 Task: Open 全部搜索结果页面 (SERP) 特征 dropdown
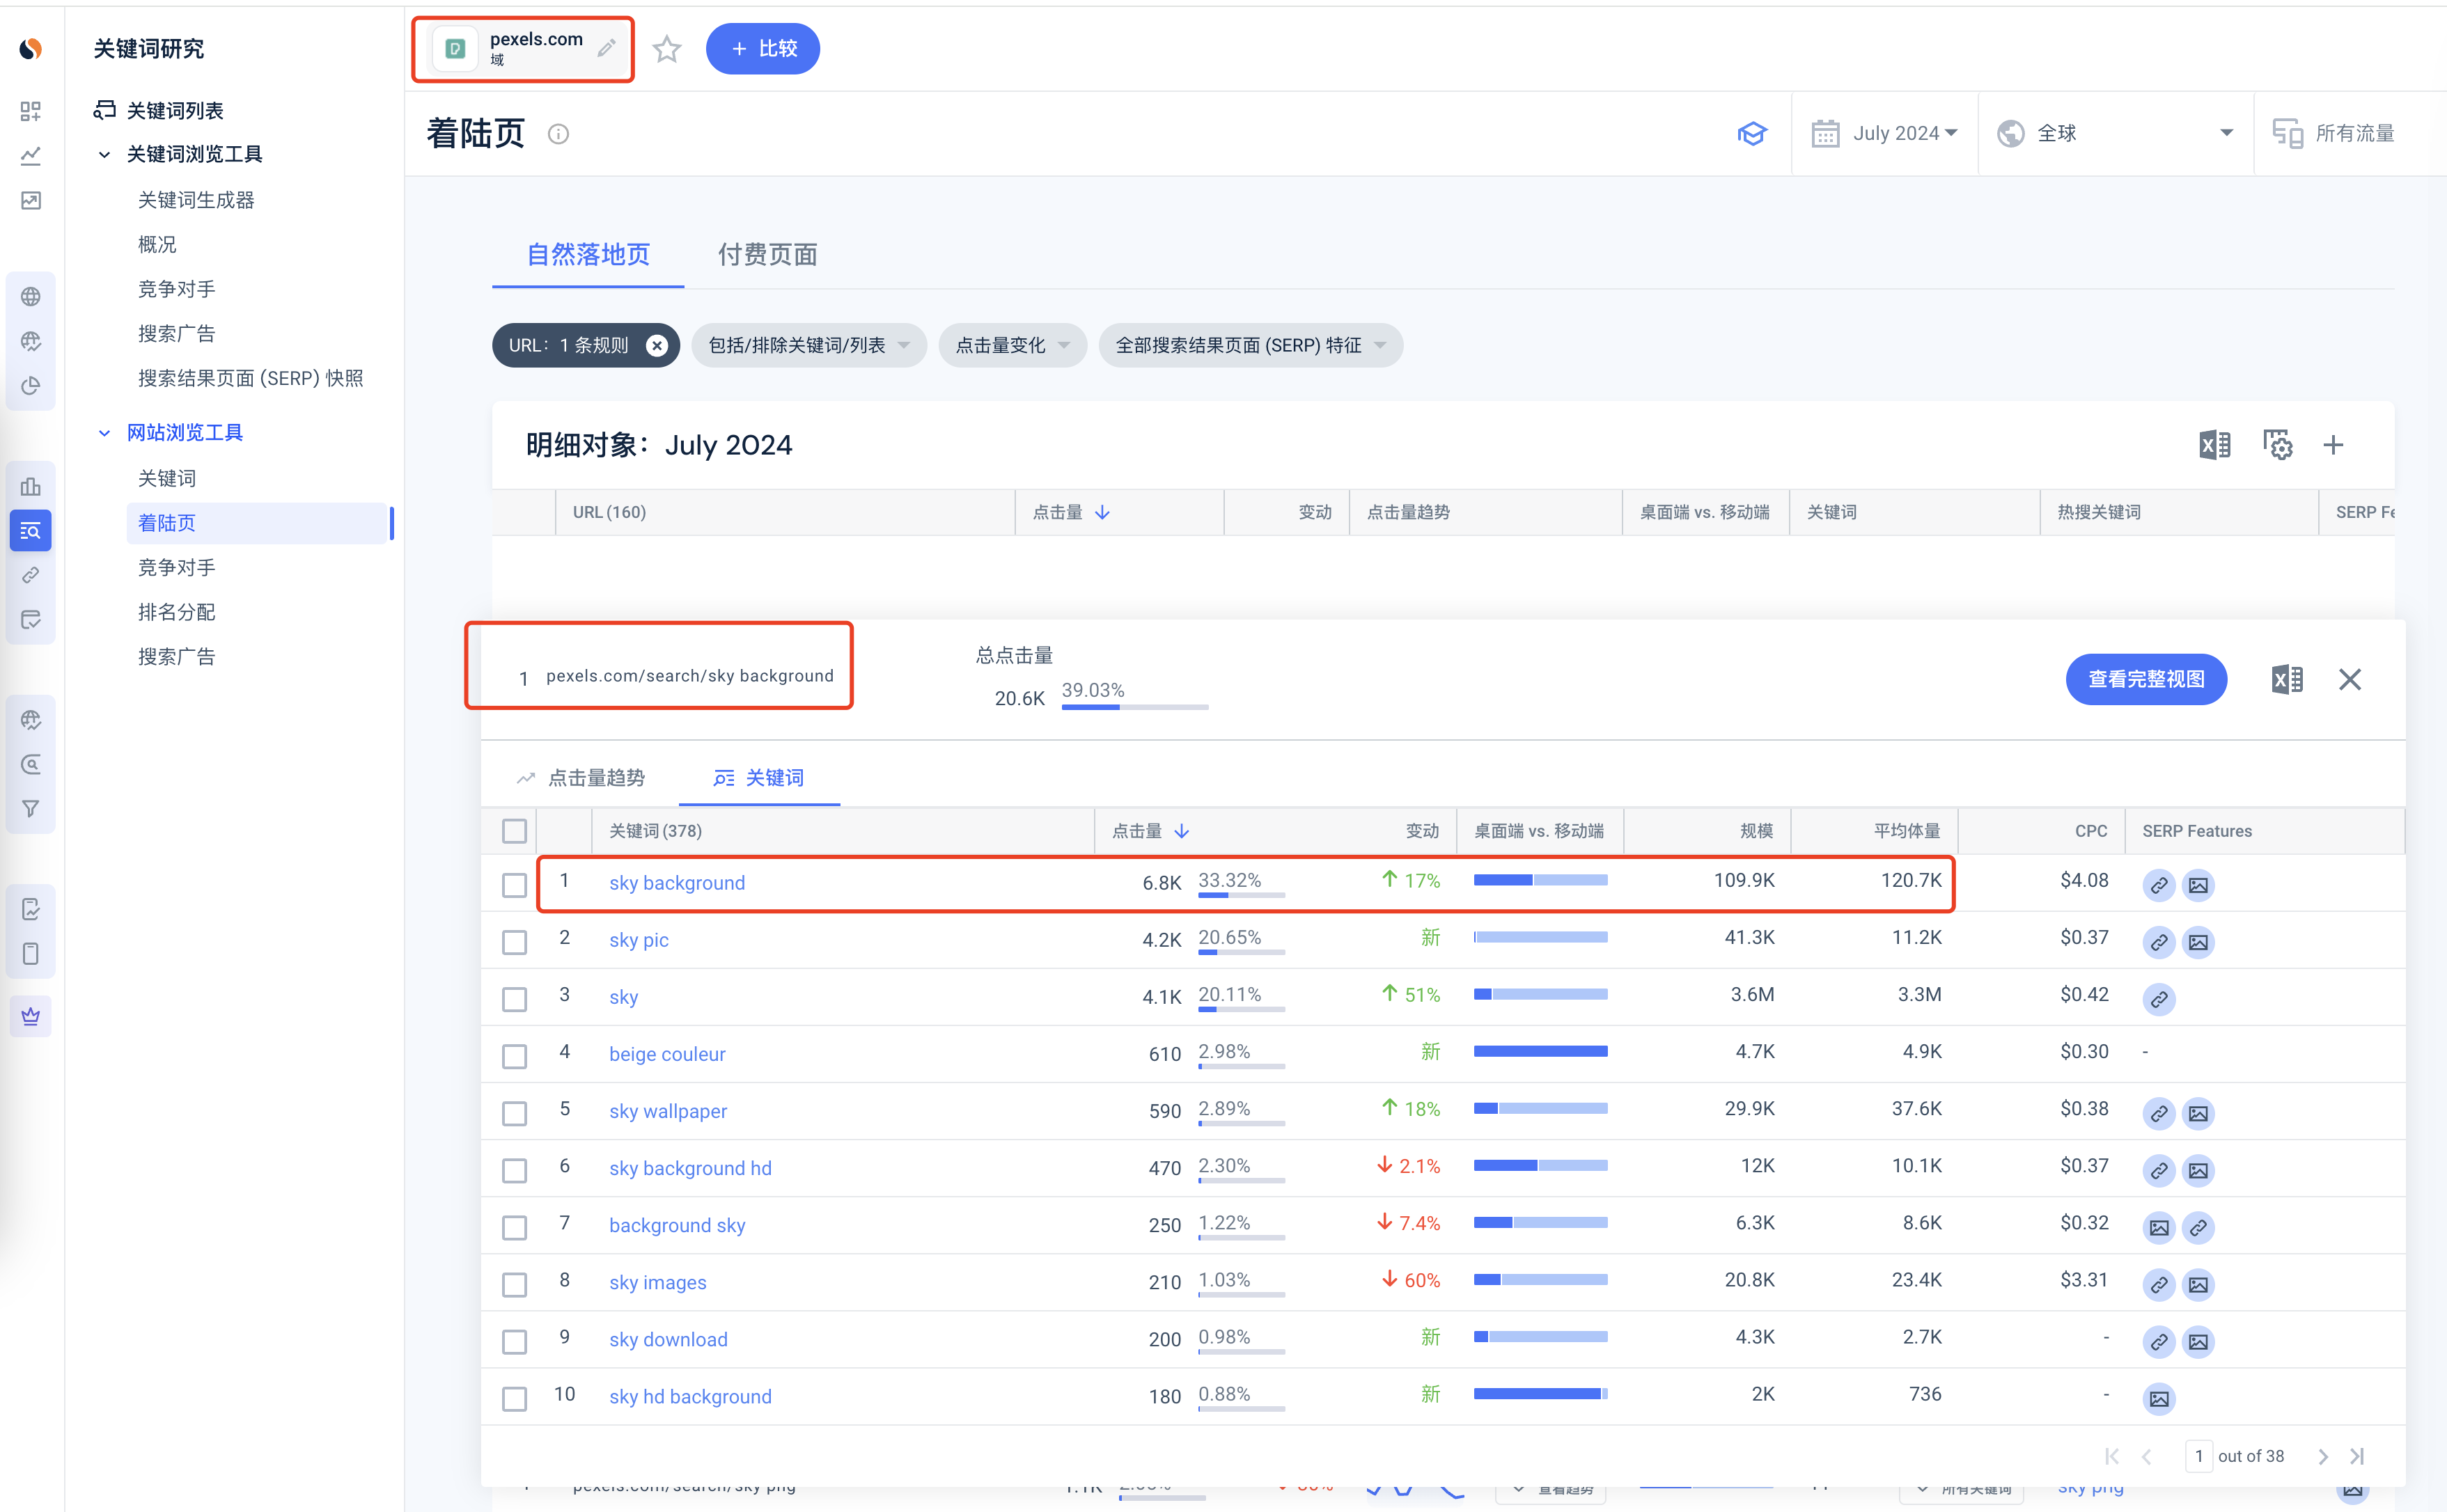tap(1249, 345)
